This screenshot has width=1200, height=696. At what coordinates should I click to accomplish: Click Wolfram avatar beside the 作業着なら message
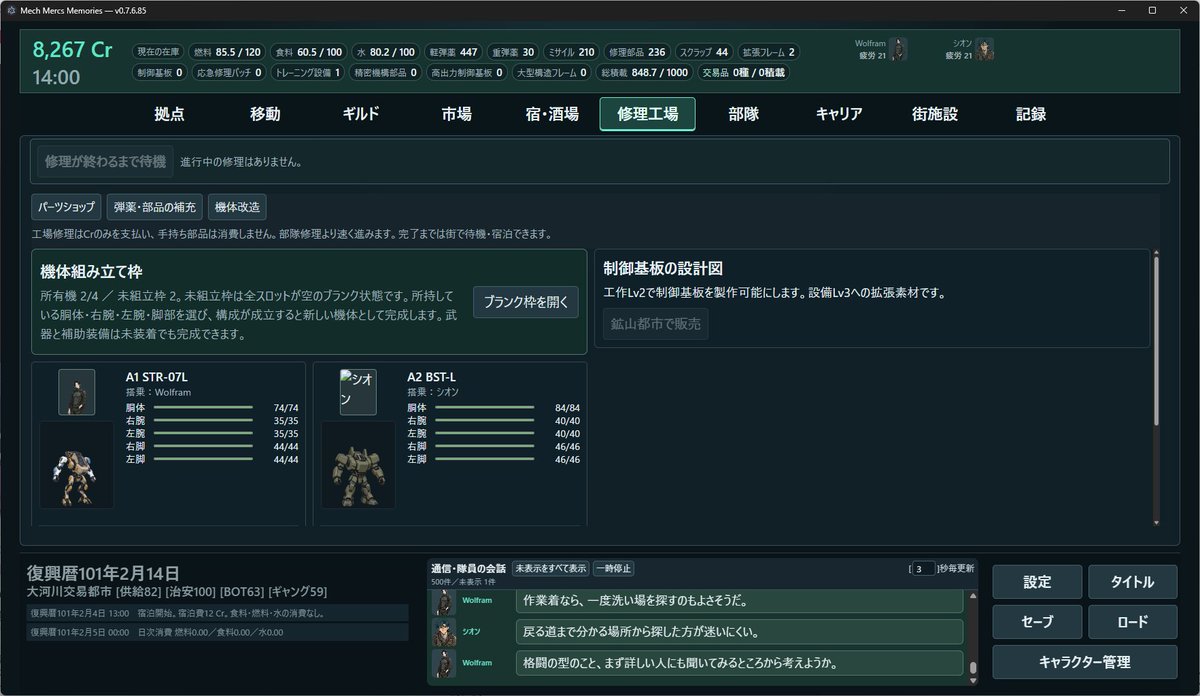[443, 602]
